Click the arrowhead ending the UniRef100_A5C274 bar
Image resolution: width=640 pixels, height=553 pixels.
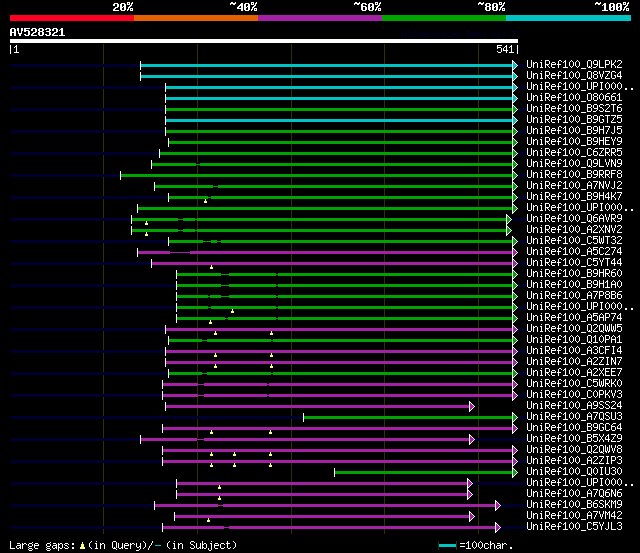click(x=515, y=252)
